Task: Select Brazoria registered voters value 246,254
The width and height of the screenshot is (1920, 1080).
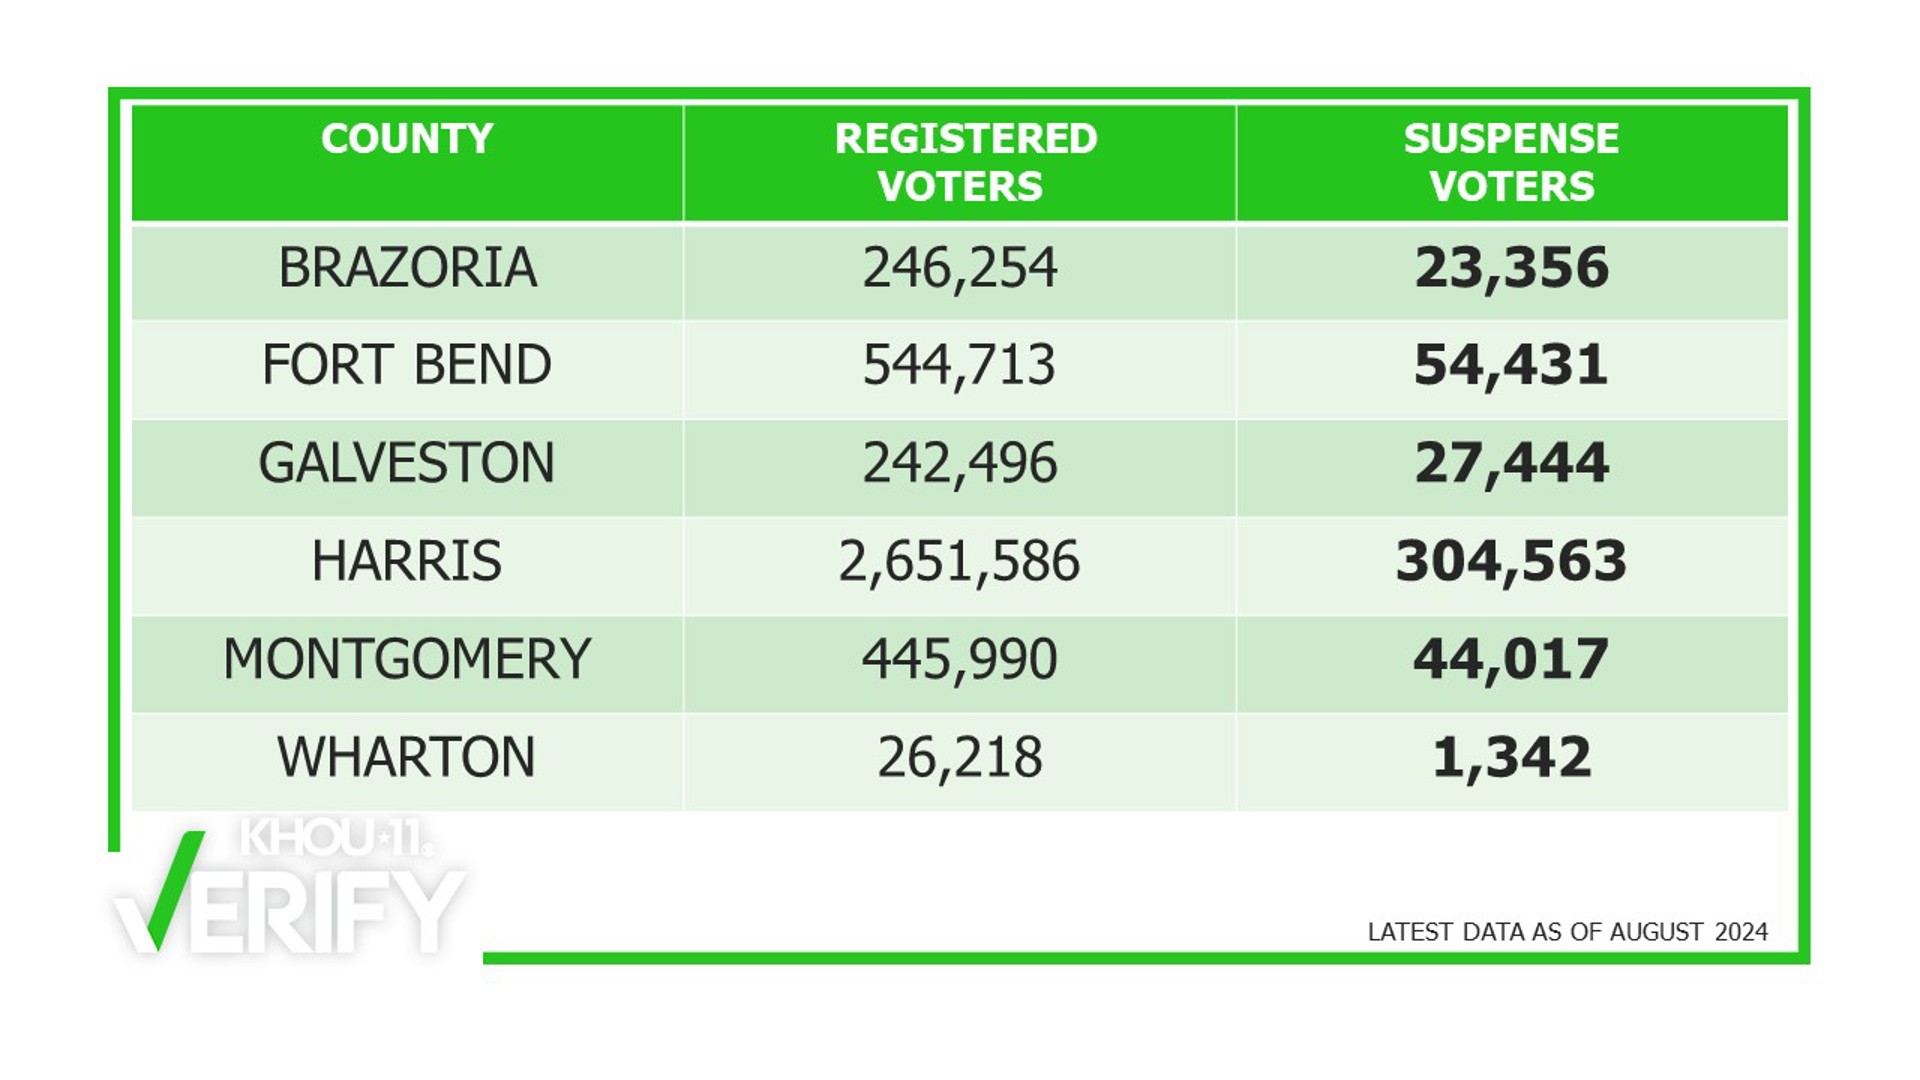Action: coord(960,268)
